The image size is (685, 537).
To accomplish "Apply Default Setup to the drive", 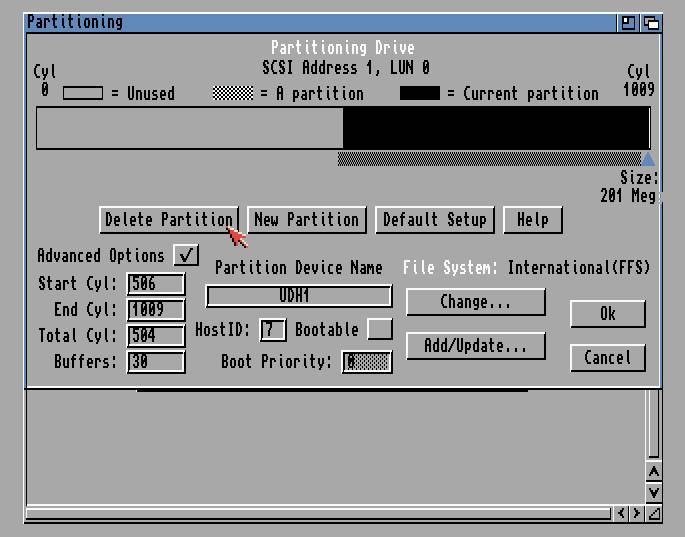I will point(434,220).
